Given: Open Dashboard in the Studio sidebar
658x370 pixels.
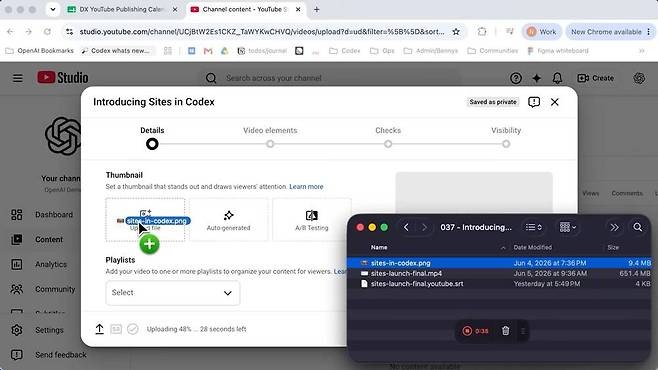Looking at the screenshot, I should click(x=42, y=215).
